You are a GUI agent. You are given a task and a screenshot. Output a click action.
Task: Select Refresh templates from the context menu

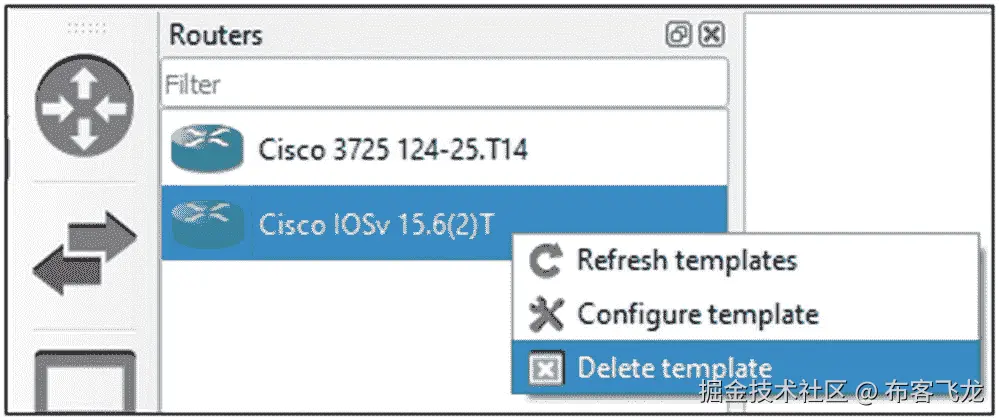coord(687,262)
